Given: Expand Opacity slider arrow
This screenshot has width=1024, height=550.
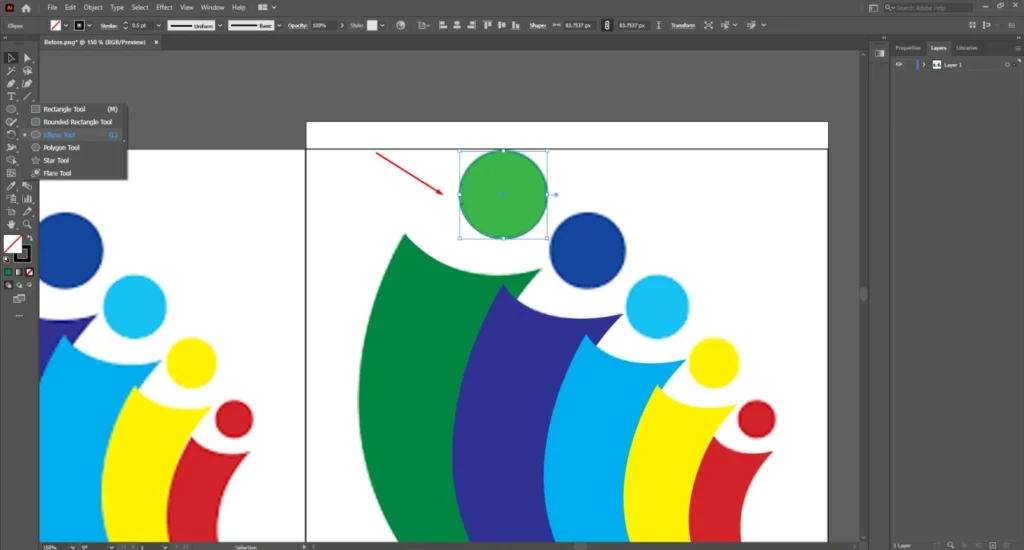Looking at the screenshot, I should [342, 25].
